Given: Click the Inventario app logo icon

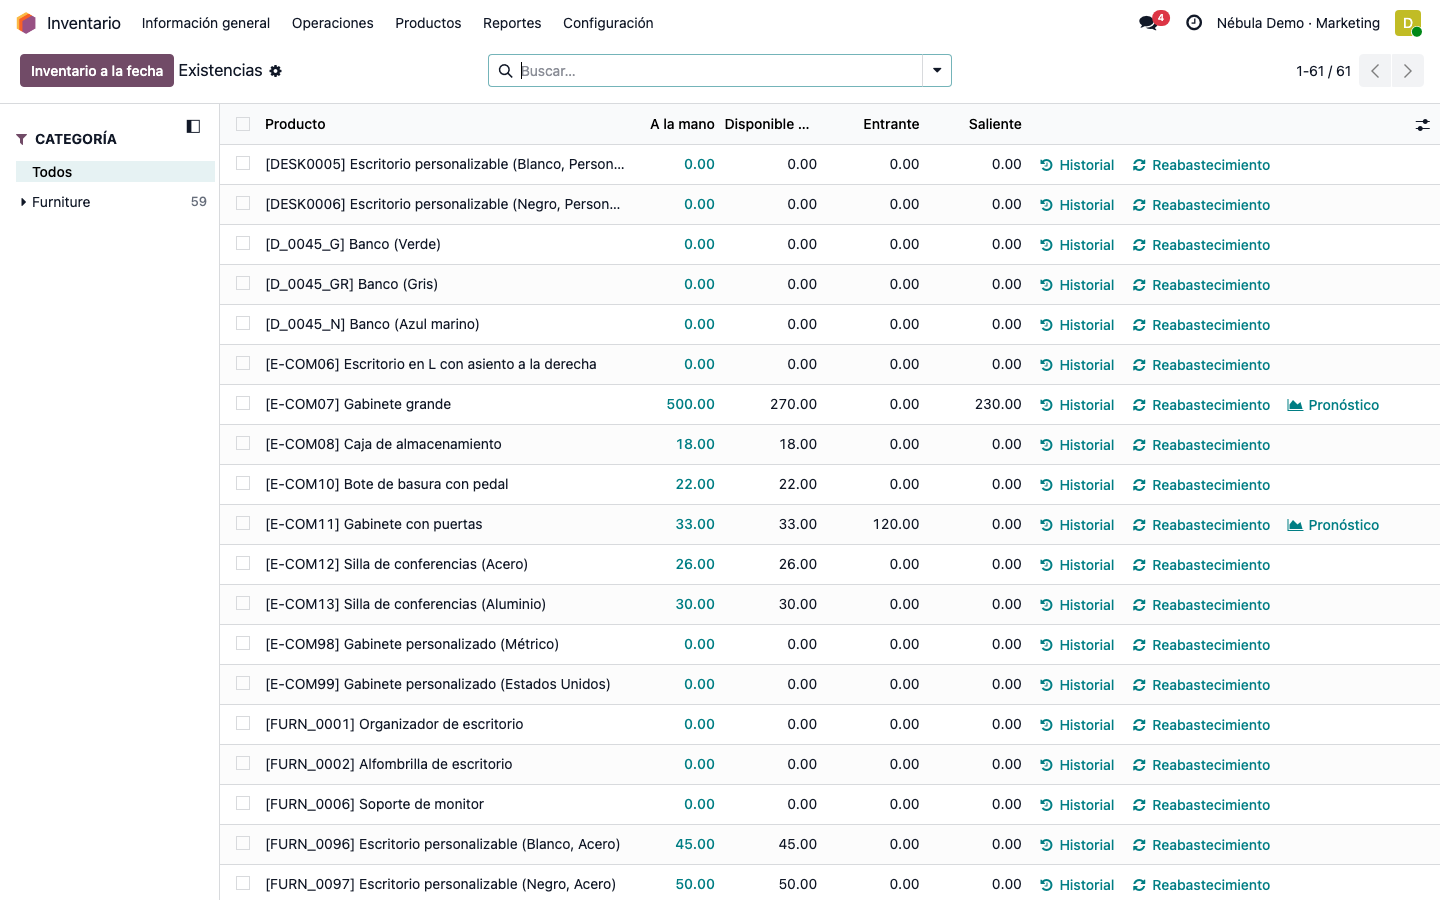Looking at the screenshot, I should pos(26,23).
